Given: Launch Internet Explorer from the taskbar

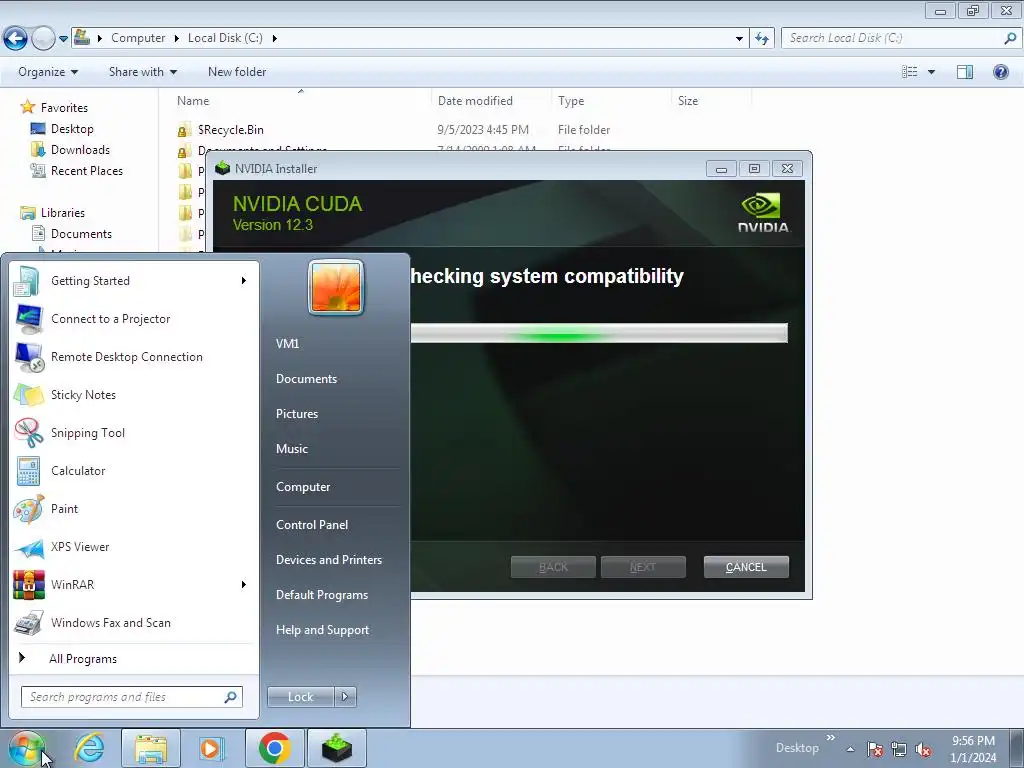Looking at the screenshot, I should tap(89, 748).
